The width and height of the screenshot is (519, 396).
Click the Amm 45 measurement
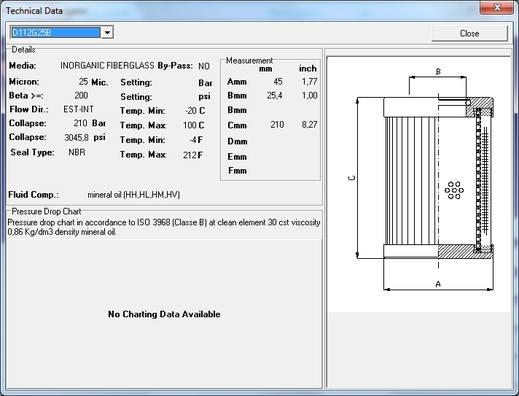(278, 82)
